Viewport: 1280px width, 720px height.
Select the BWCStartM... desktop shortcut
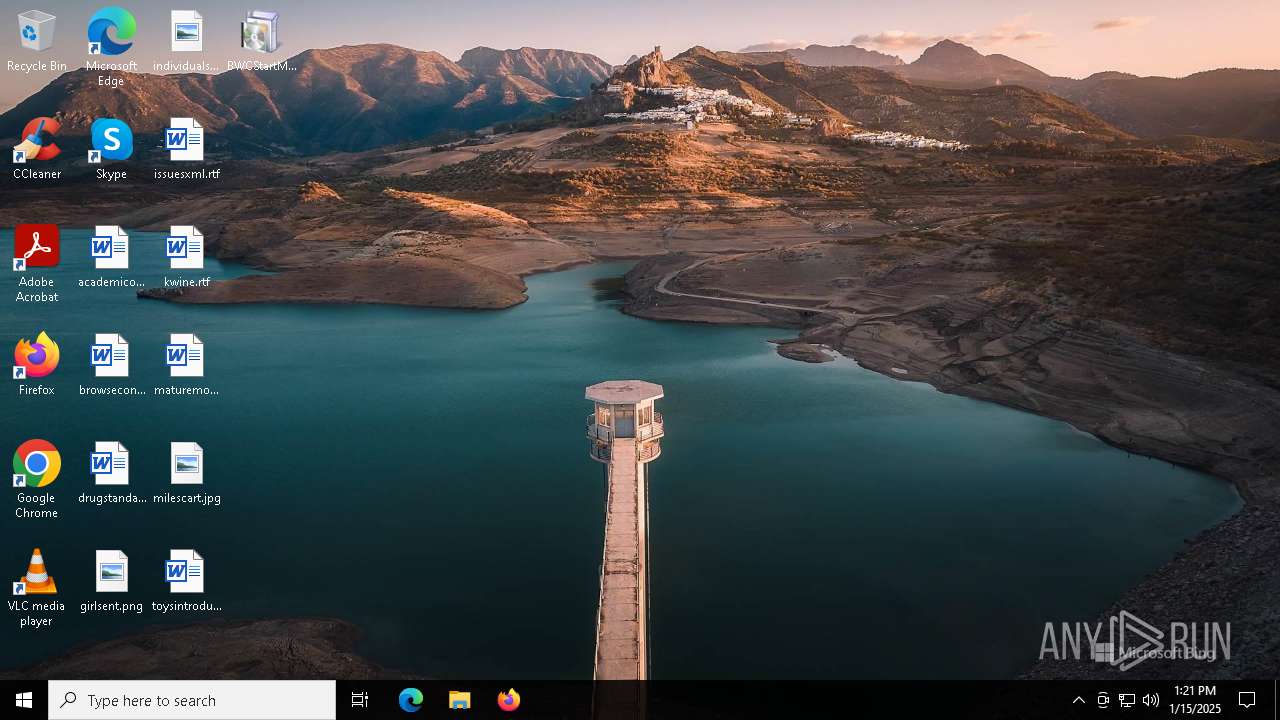261,41
